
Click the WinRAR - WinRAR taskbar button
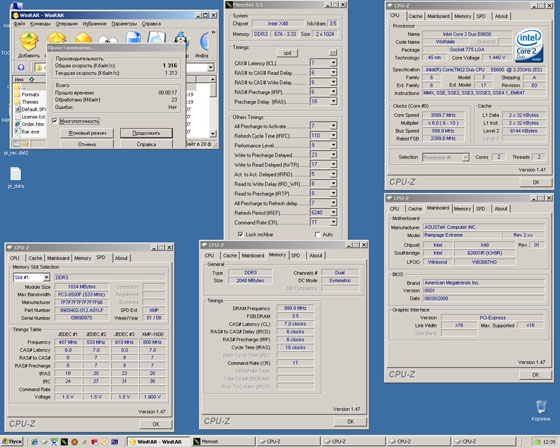pos(159,442)
